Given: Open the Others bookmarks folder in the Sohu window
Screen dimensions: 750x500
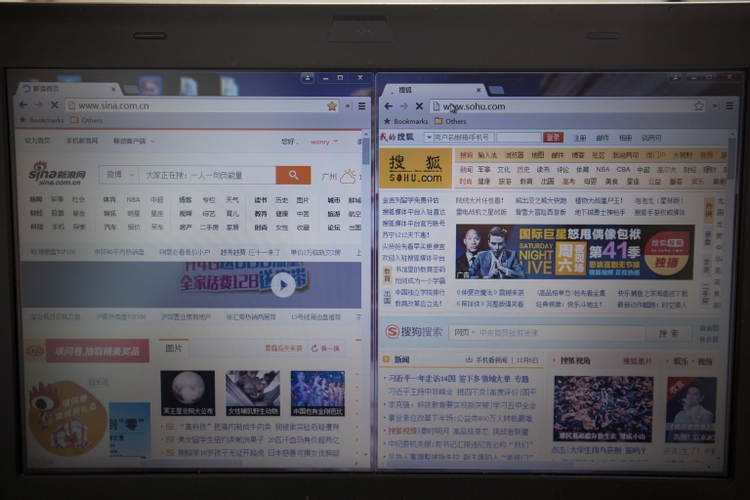Looking at the screenshot, I should [x=450, y=121].
